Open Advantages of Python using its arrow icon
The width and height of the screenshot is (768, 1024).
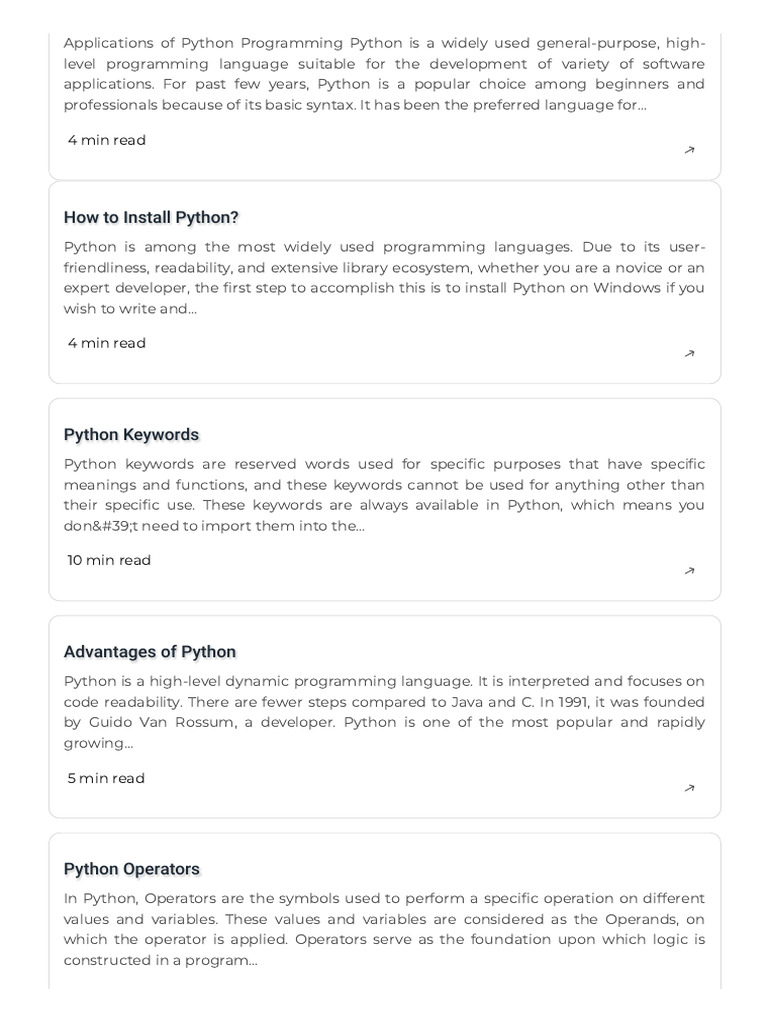[689, 788]
